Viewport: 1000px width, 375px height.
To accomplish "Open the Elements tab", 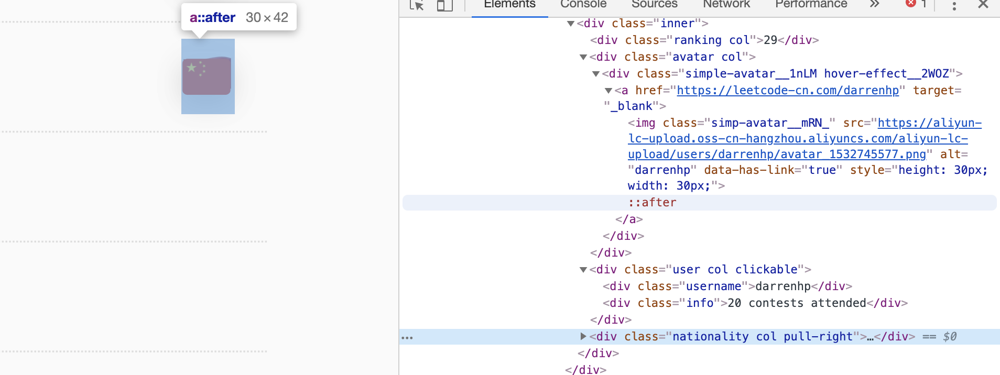I will [x=510, y=4].
